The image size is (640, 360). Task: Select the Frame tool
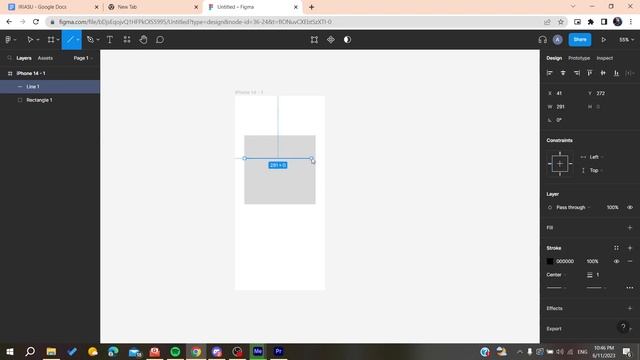click(51, 40)
